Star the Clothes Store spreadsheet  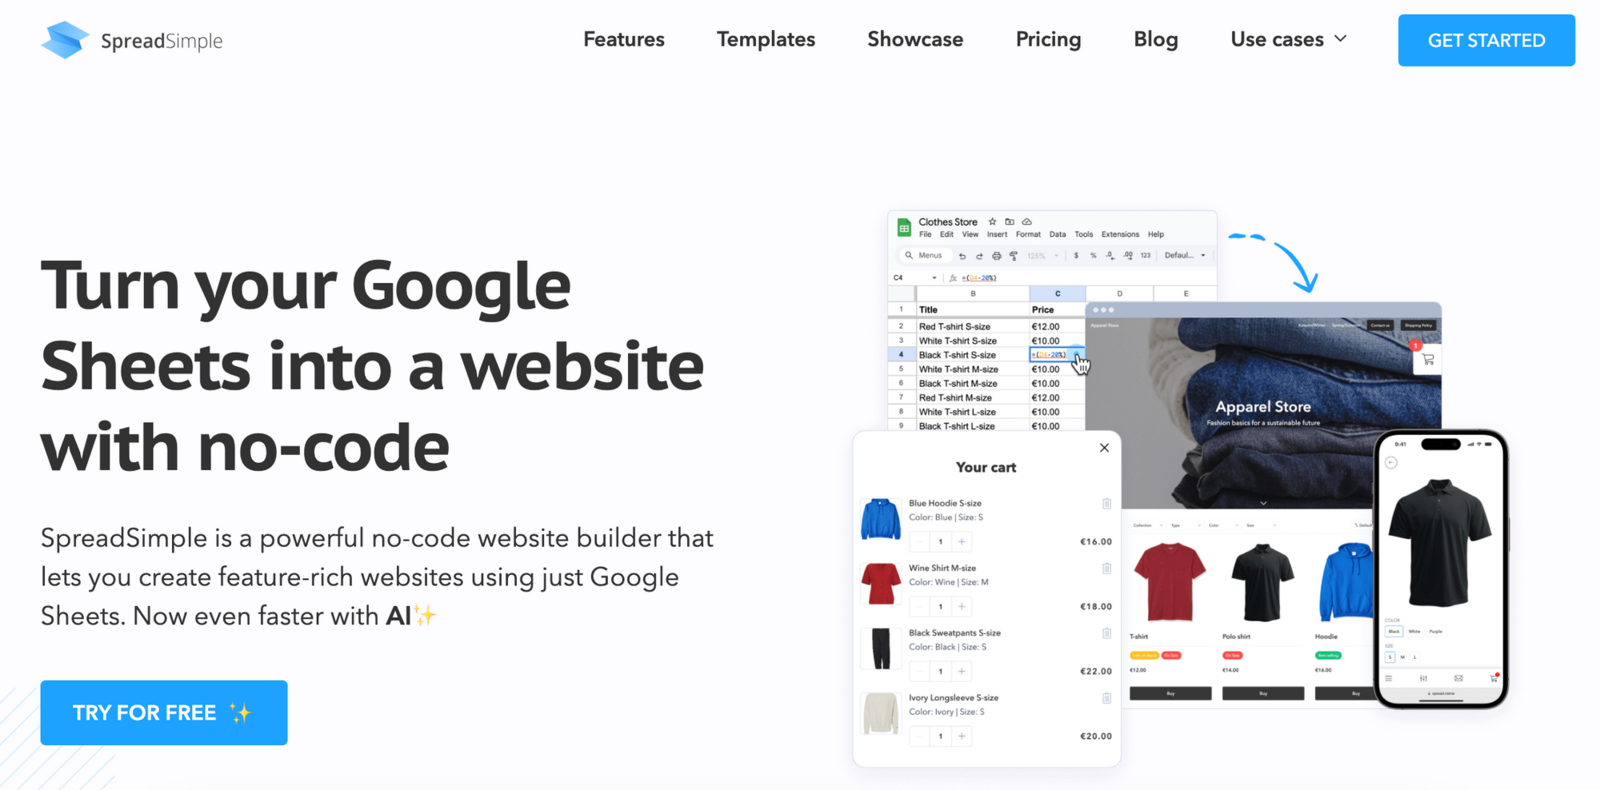[992, 222]
